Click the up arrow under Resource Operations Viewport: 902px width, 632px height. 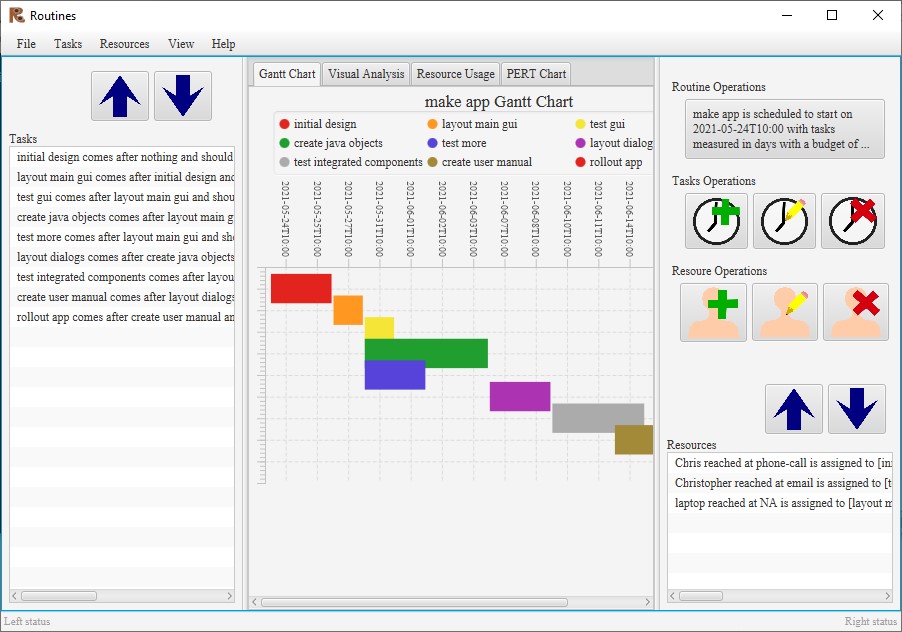point(793,407)
